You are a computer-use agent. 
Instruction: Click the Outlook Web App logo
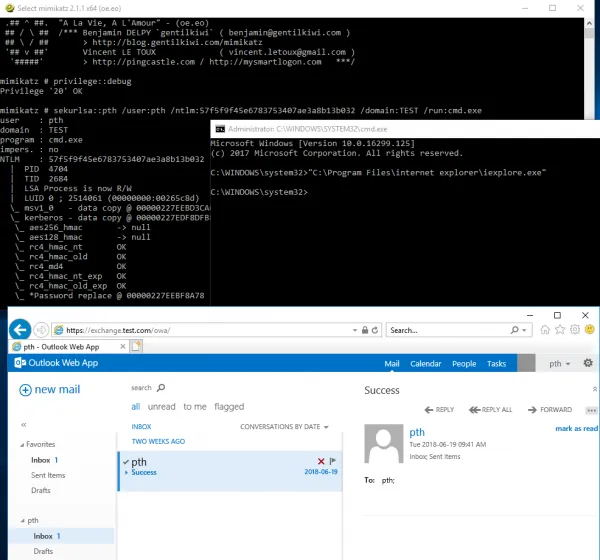(x=56, y=363)
